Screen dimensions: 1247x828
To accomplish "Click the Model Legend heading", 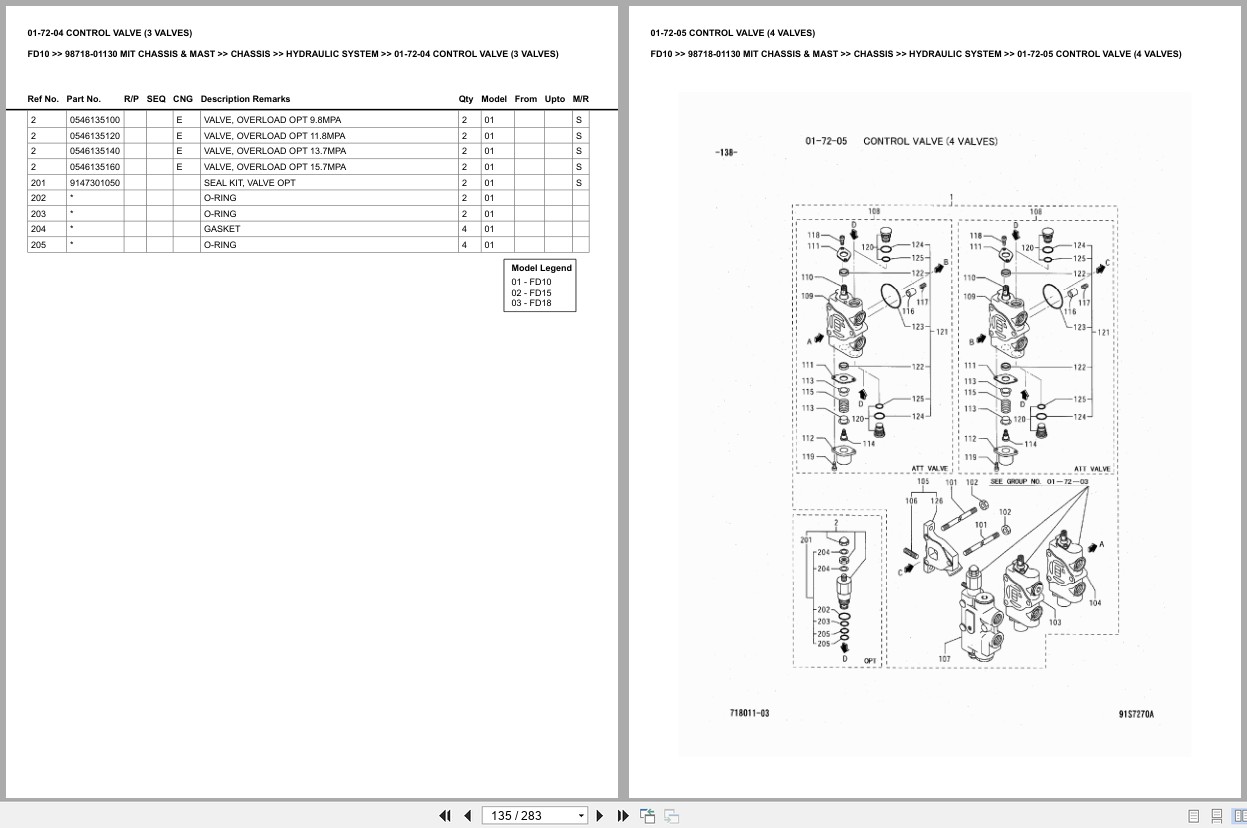I will 541,268.
